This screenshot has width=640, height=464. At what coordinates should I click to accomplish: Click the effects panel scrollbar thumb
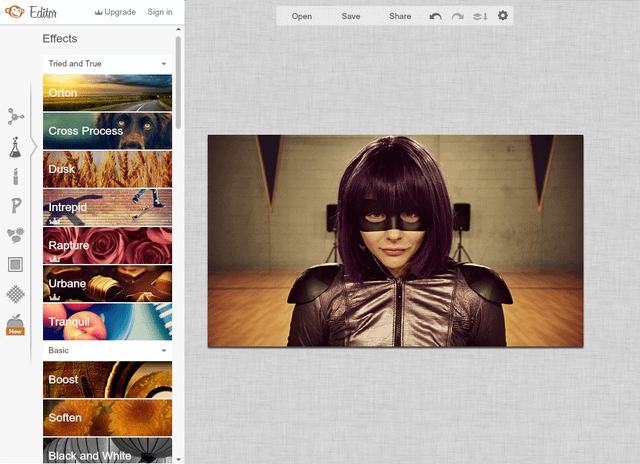tap(178, 82)
